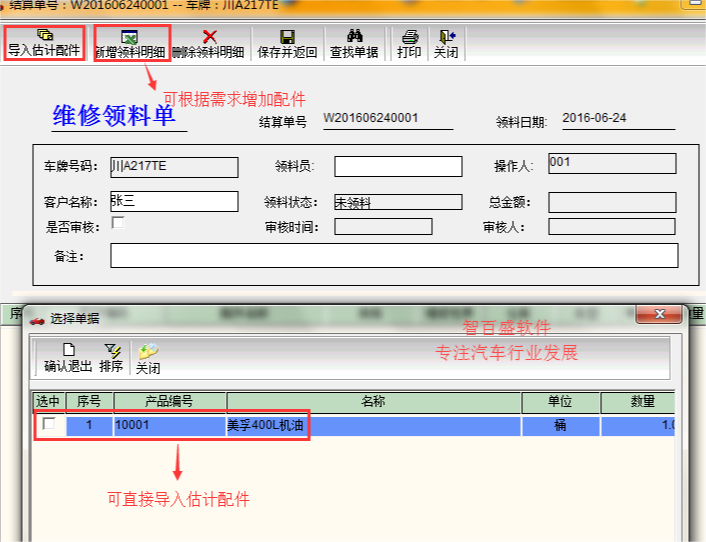The image size is (706, 542).
Task: Click the 序号 column header
Action: (89, 402)
